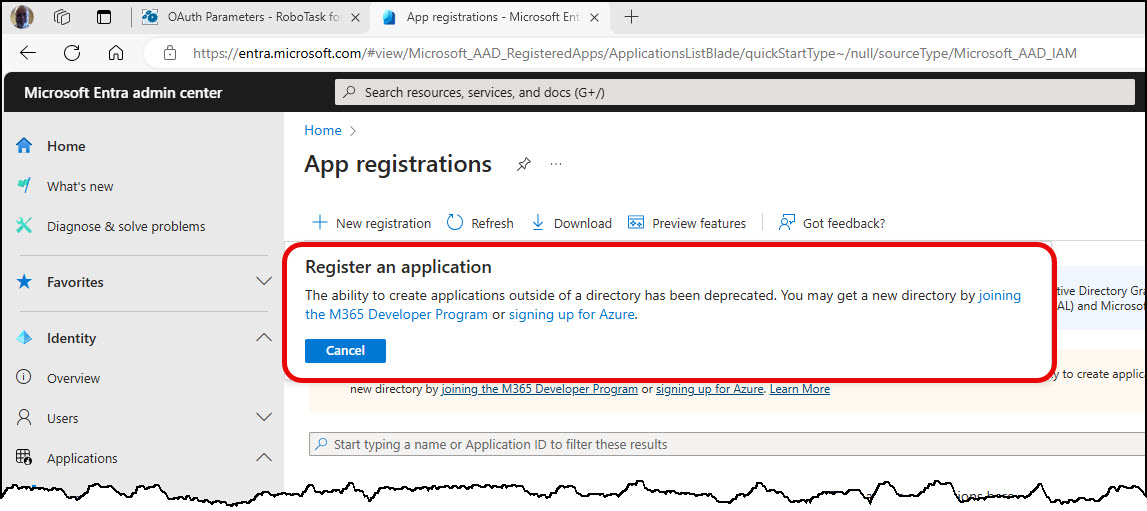The image size is (1147, 511).
Task: Open Diagnose & solve problems
Action: point(125,226)
